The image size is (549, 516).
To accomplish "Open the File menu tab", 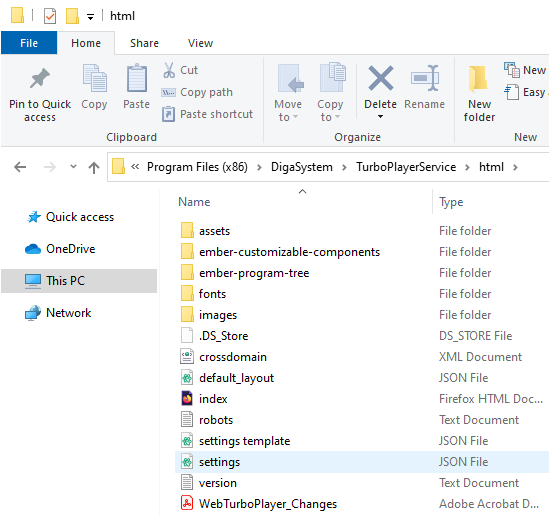I will tap(29, 43).
